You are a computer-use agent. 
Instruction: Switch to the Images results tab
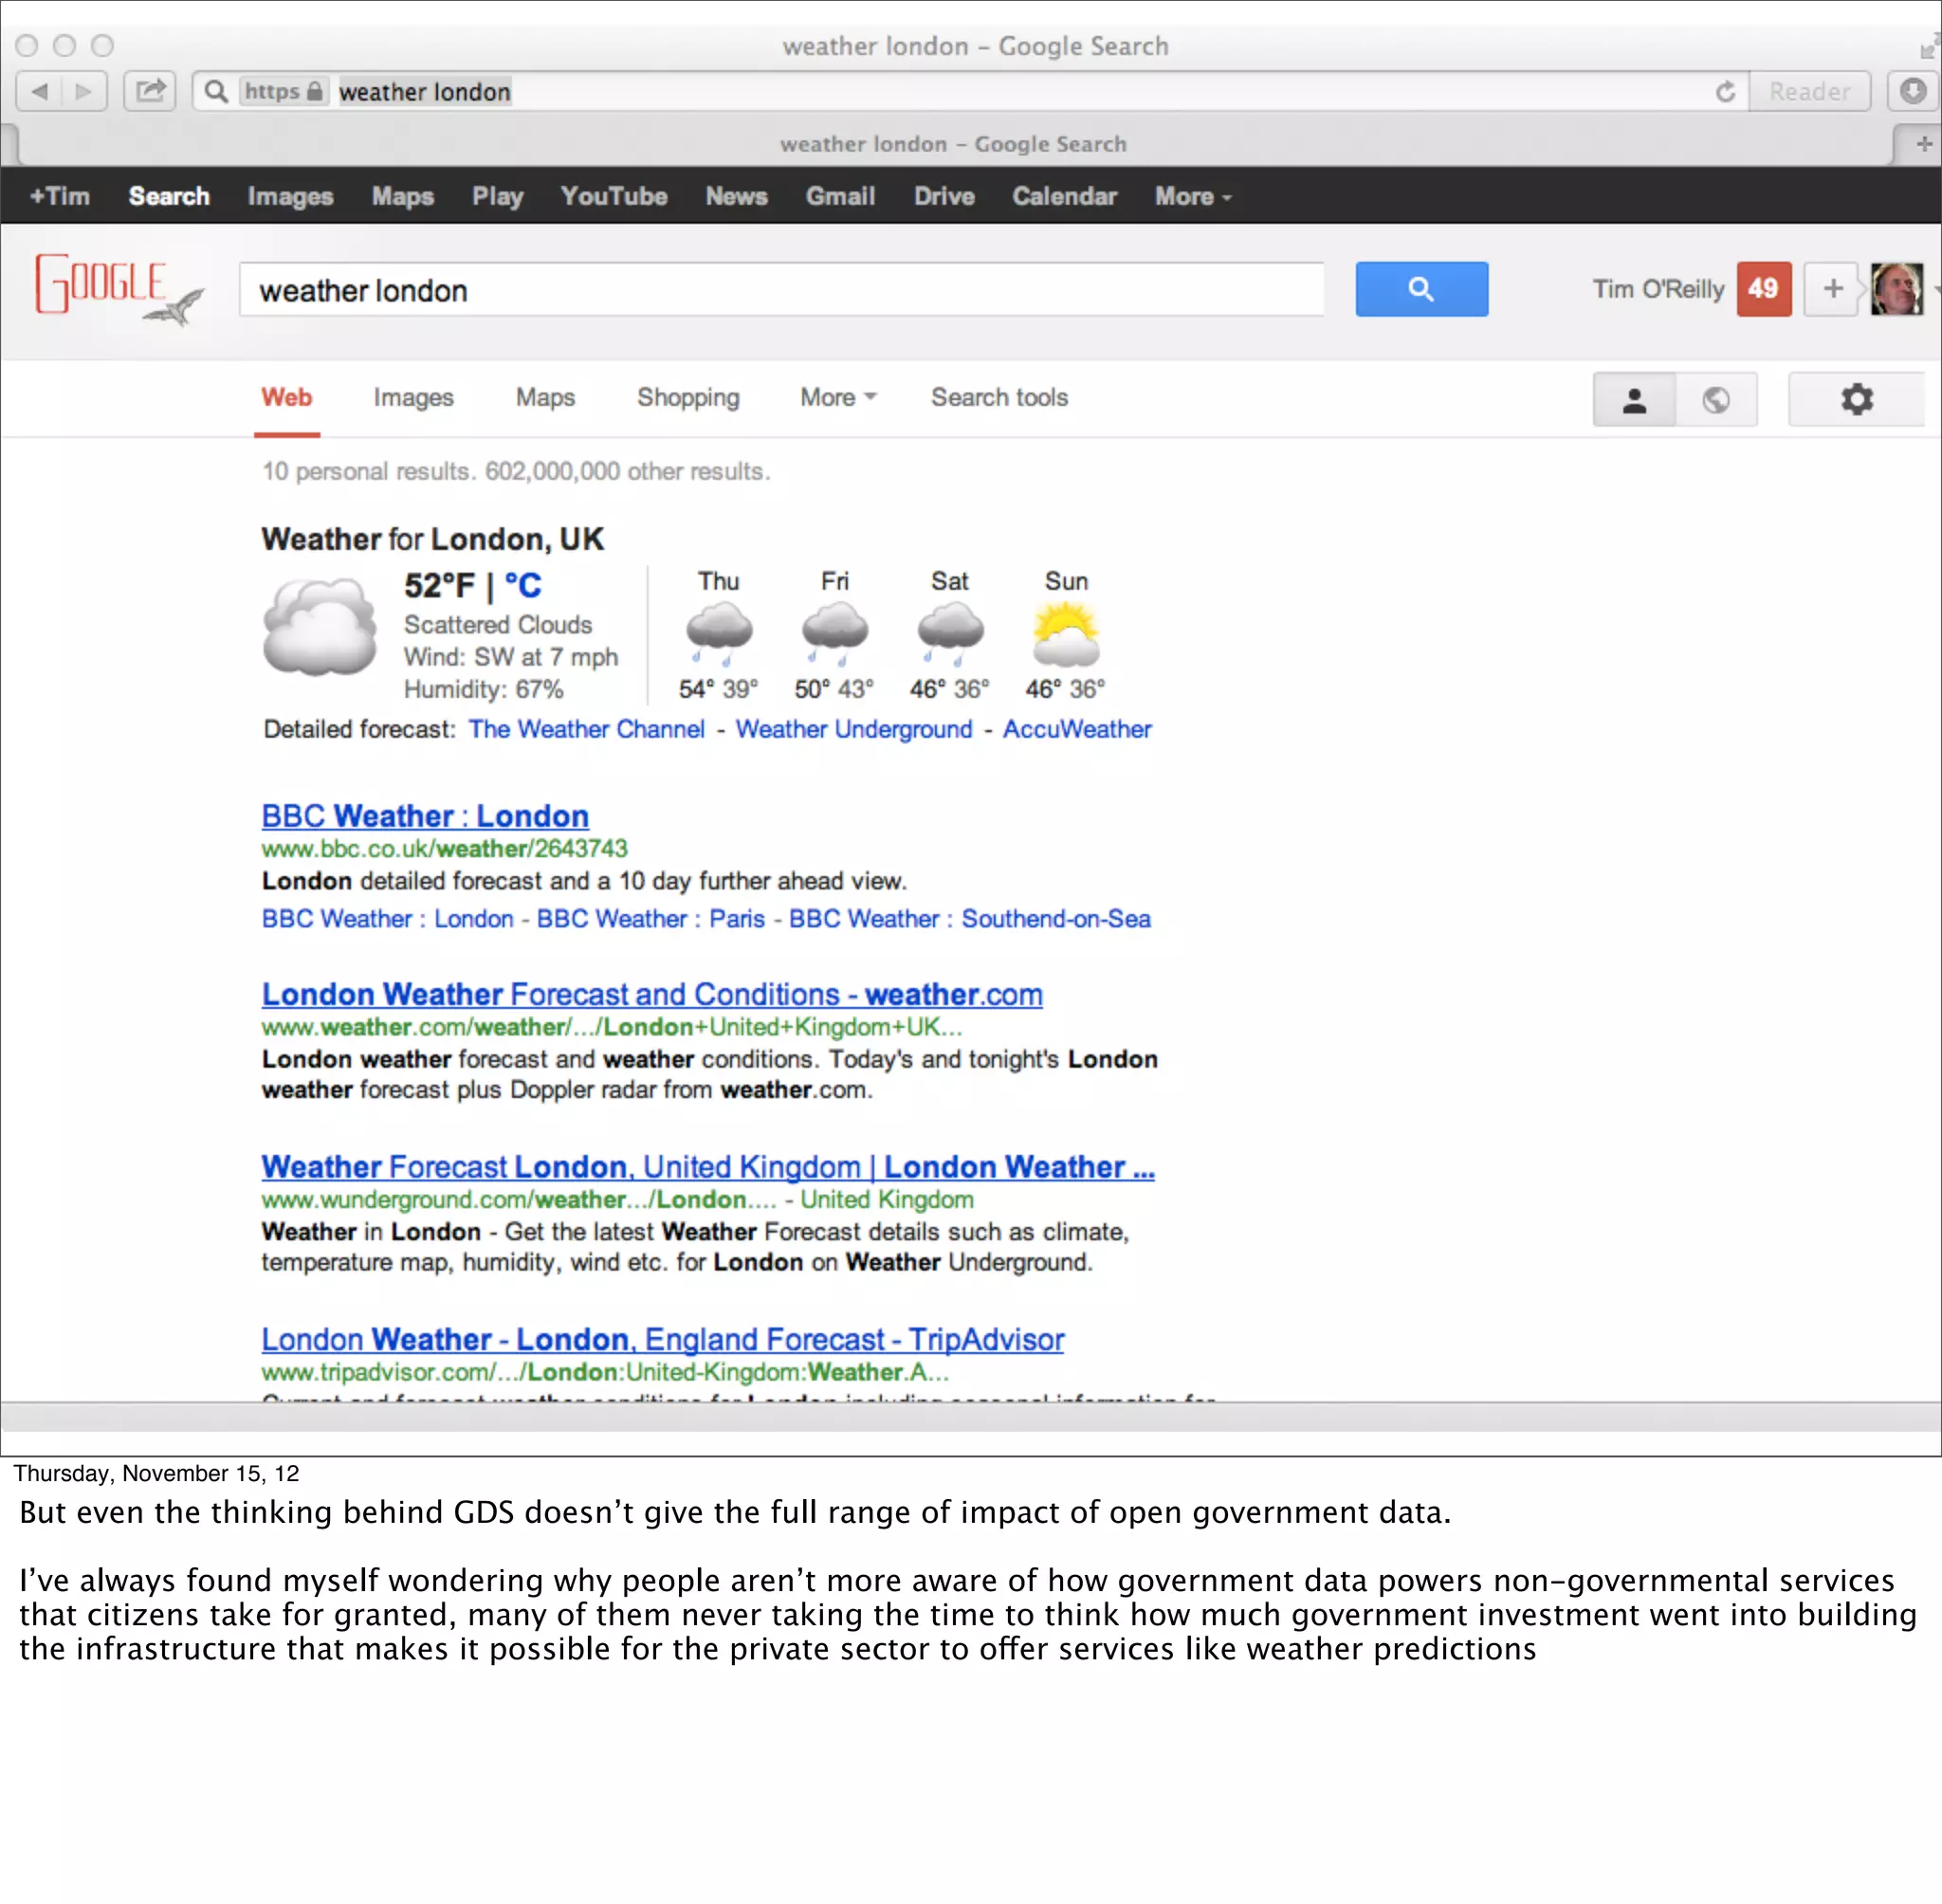tap(413, 397)
